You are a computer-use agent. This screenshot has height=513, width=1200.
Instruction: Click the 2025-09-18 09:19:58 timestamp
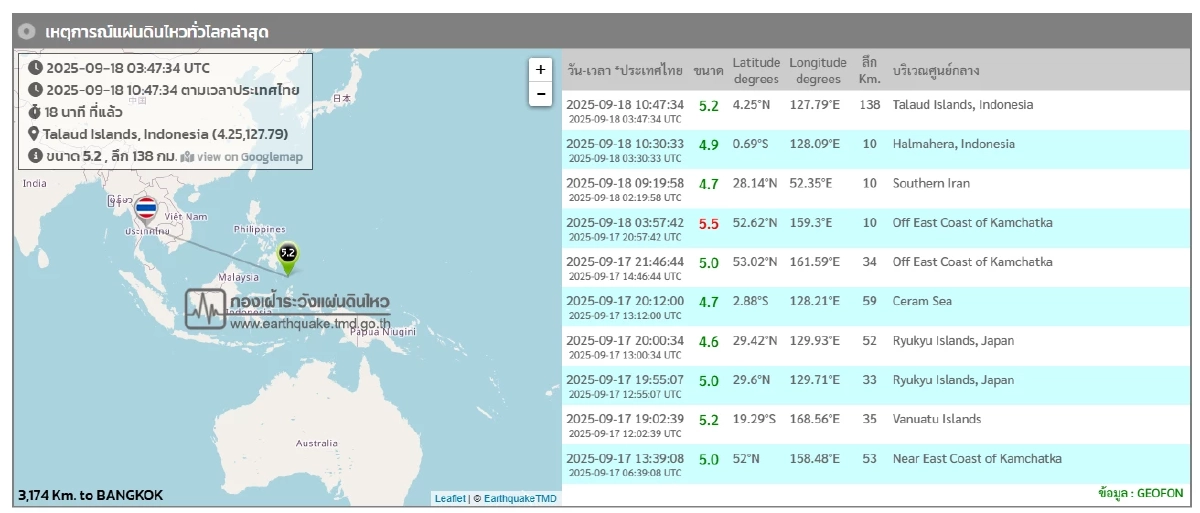(625, 183)
